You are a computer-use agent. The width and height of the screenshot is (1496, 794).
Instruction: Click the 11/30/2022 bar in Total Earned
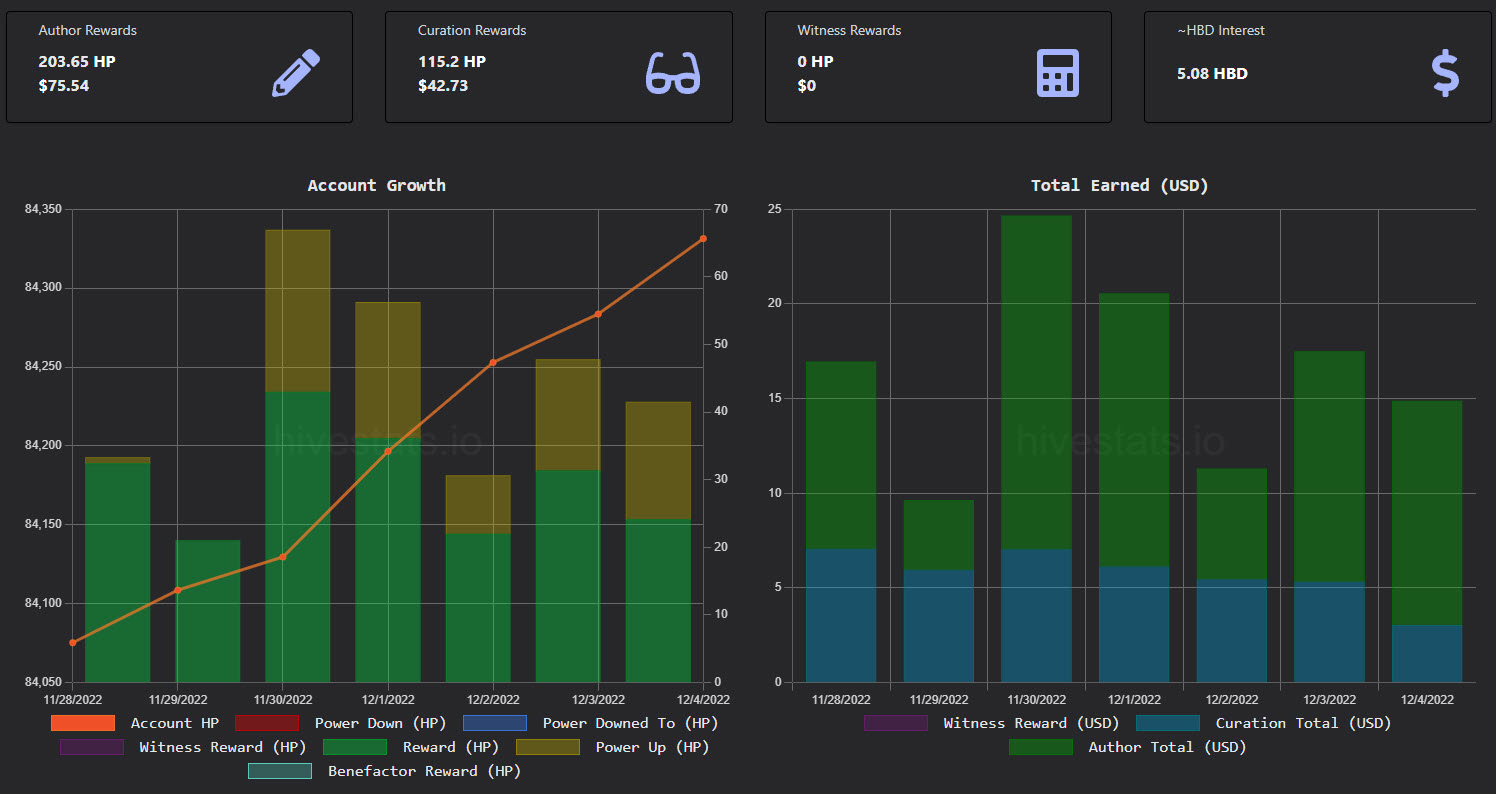click(1036, 449)
